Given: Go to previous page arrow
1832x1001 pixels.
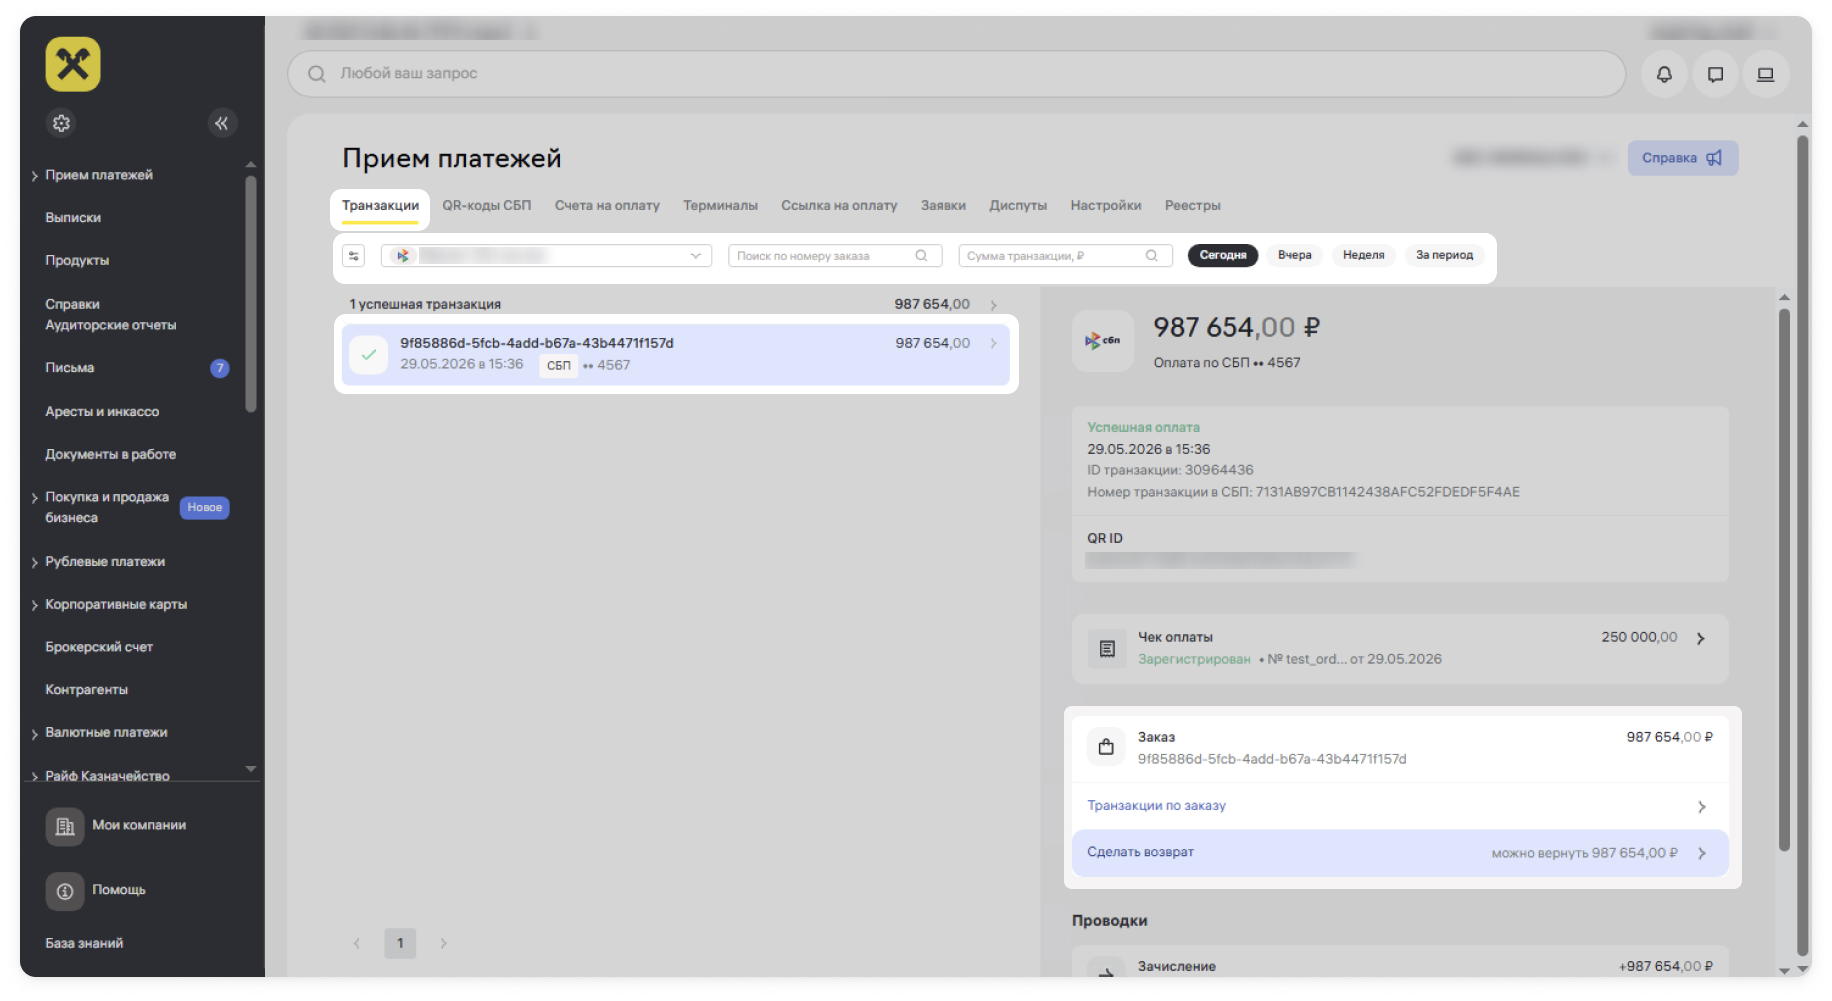Looking at the screenshot, I should [x=357, y=944].
